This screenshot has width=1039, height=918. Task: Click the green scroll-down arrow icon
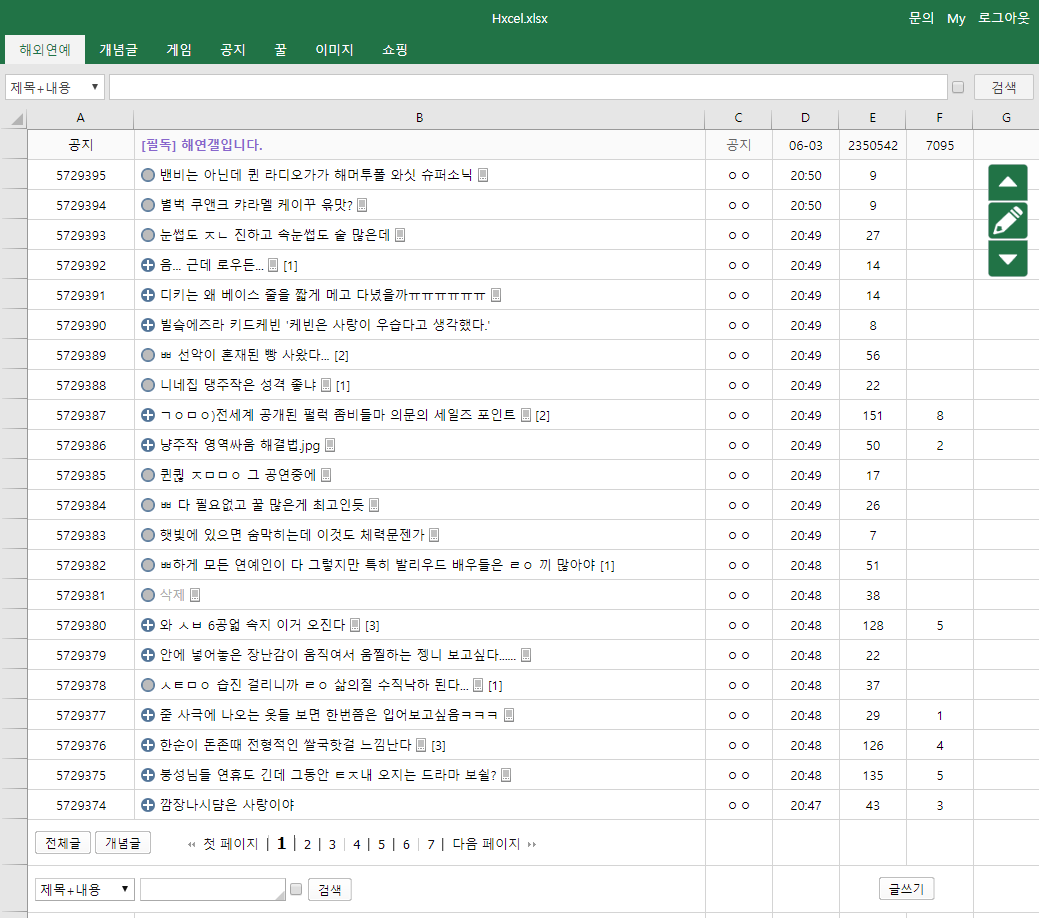(1007, 258)
